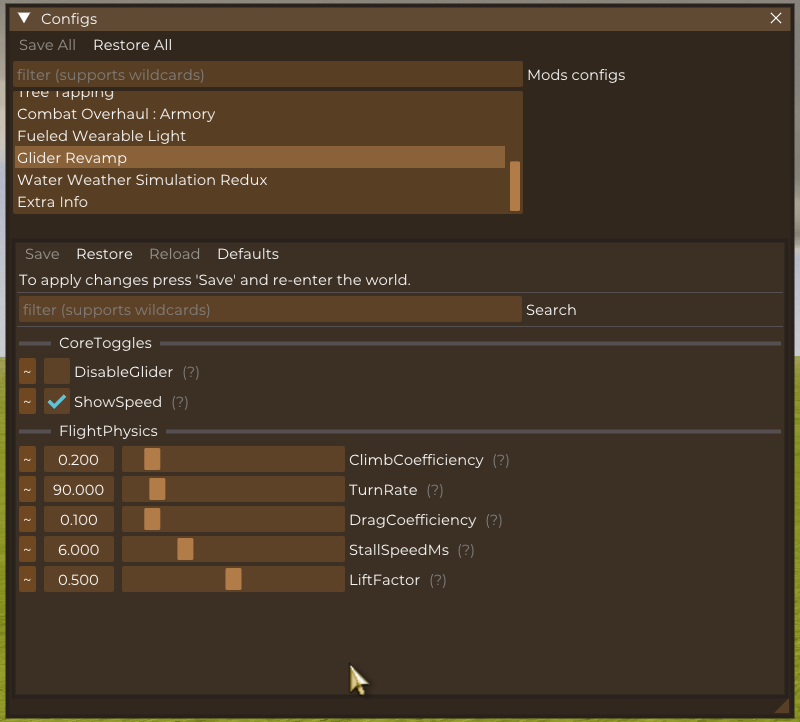800x722 pixels.
Task: Collapse the CoreToggles section header
Action: coord(105,343)
